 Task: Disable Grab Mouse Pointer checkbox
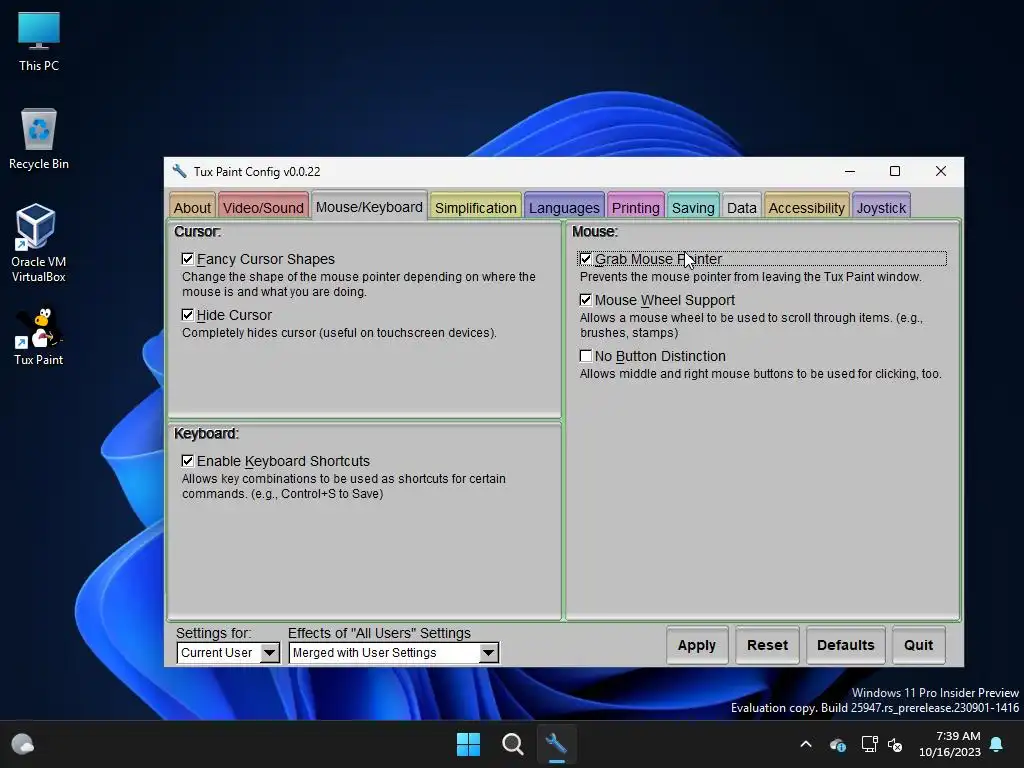pos(586,259)
